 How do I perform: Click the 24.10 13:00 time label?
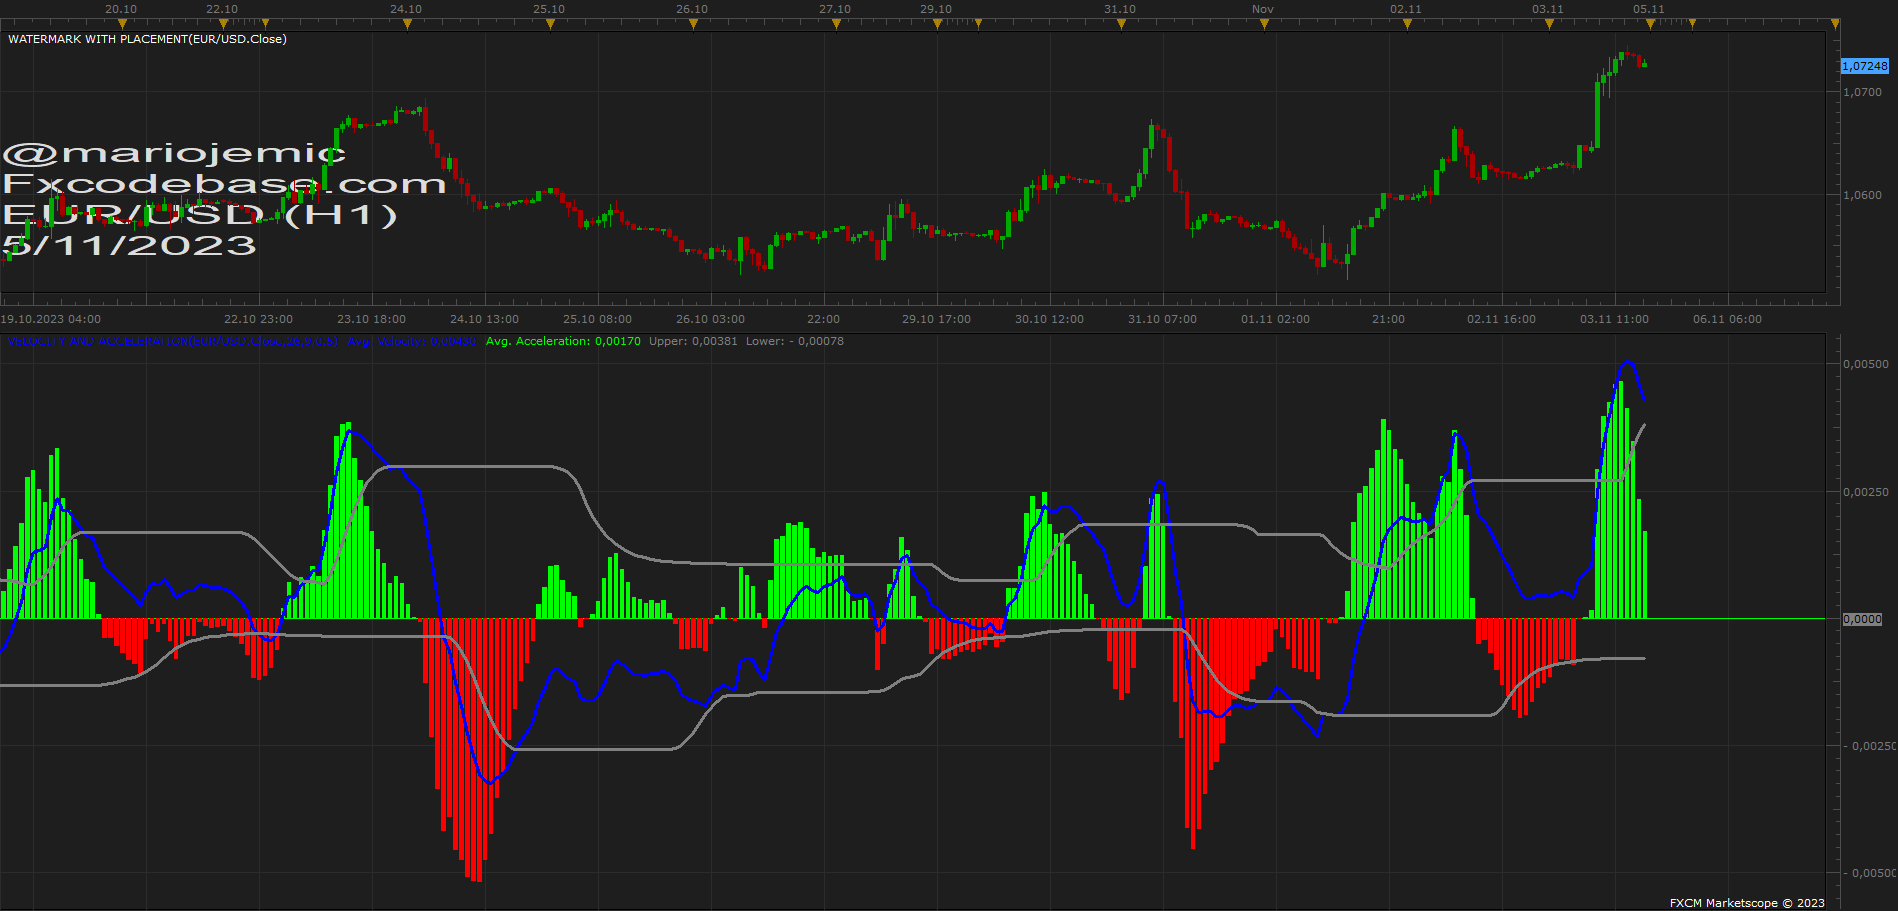coord(484,319)
